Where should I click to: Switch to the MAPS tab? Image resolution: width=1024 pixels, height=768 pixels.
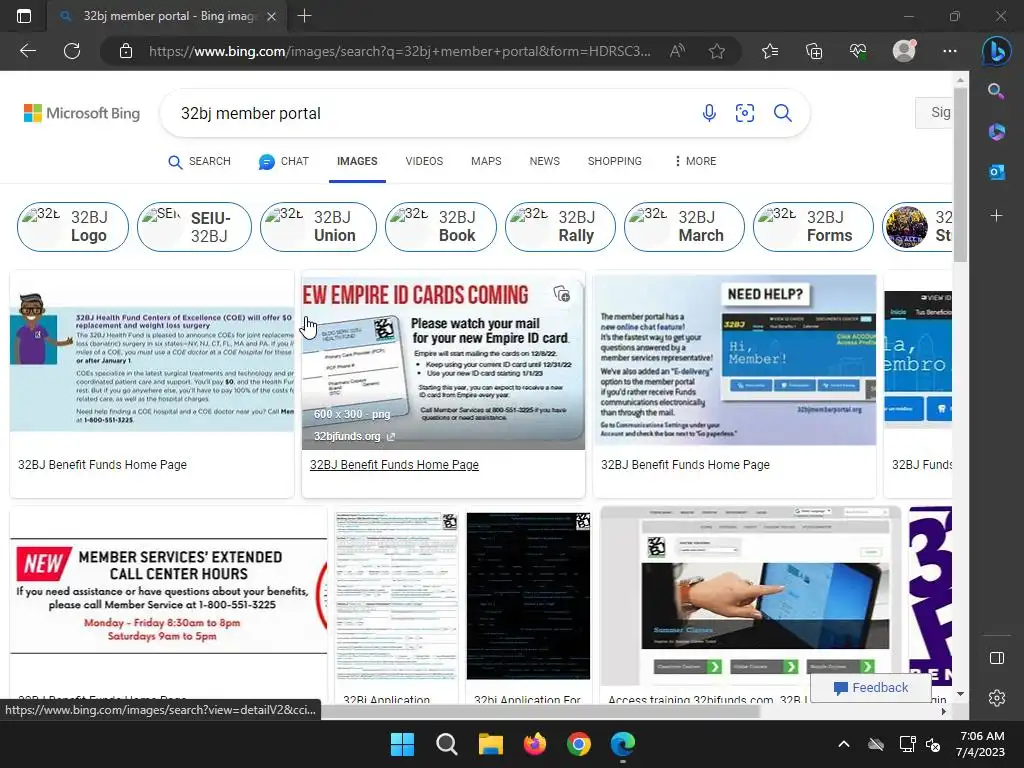486,161
